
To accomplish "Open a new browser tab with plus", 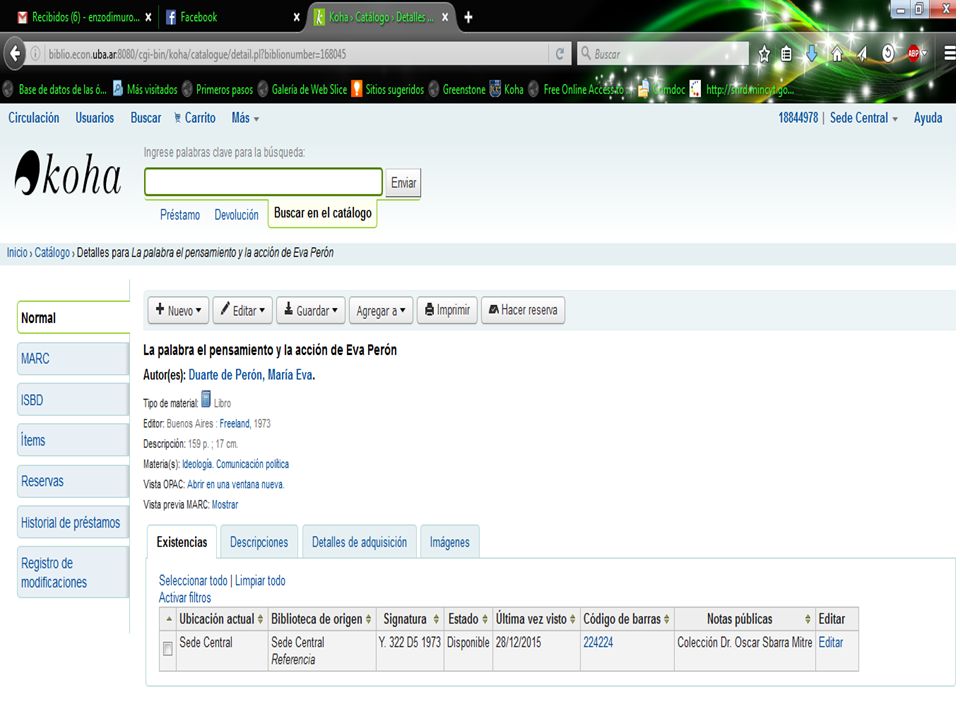I will [x=468, y=17].
